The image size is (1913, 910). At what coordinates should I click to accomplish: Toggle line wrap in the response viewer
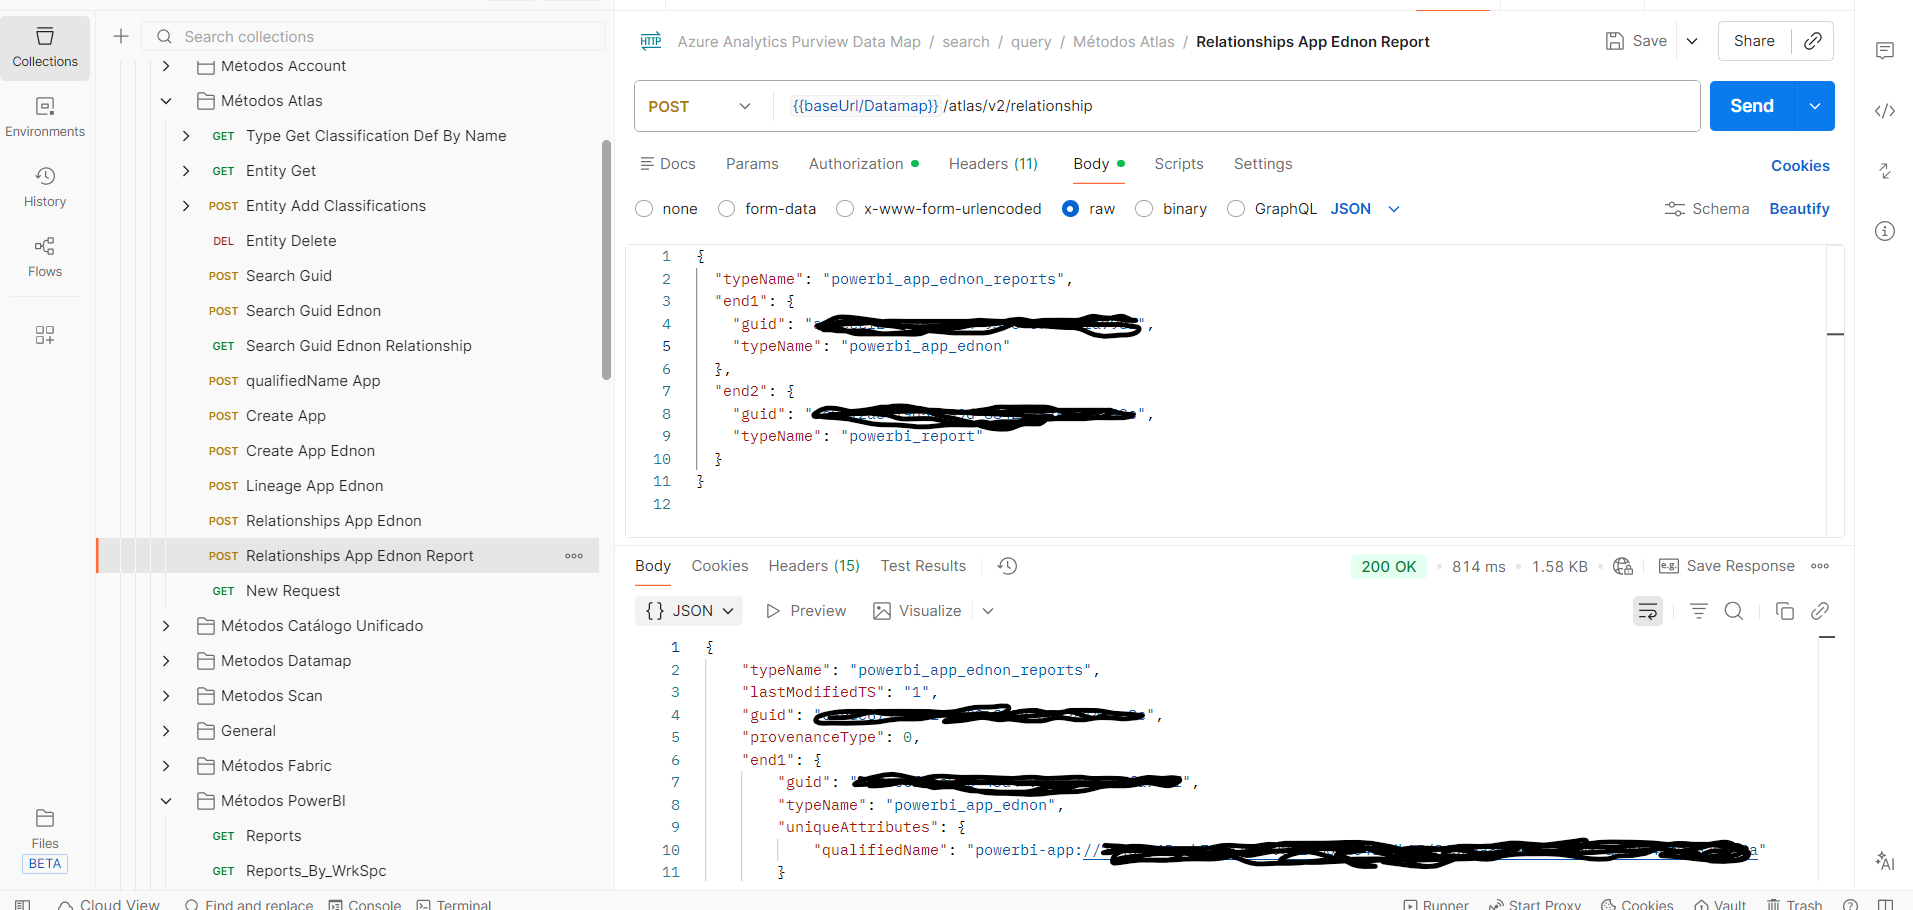tap(1648, 611)
